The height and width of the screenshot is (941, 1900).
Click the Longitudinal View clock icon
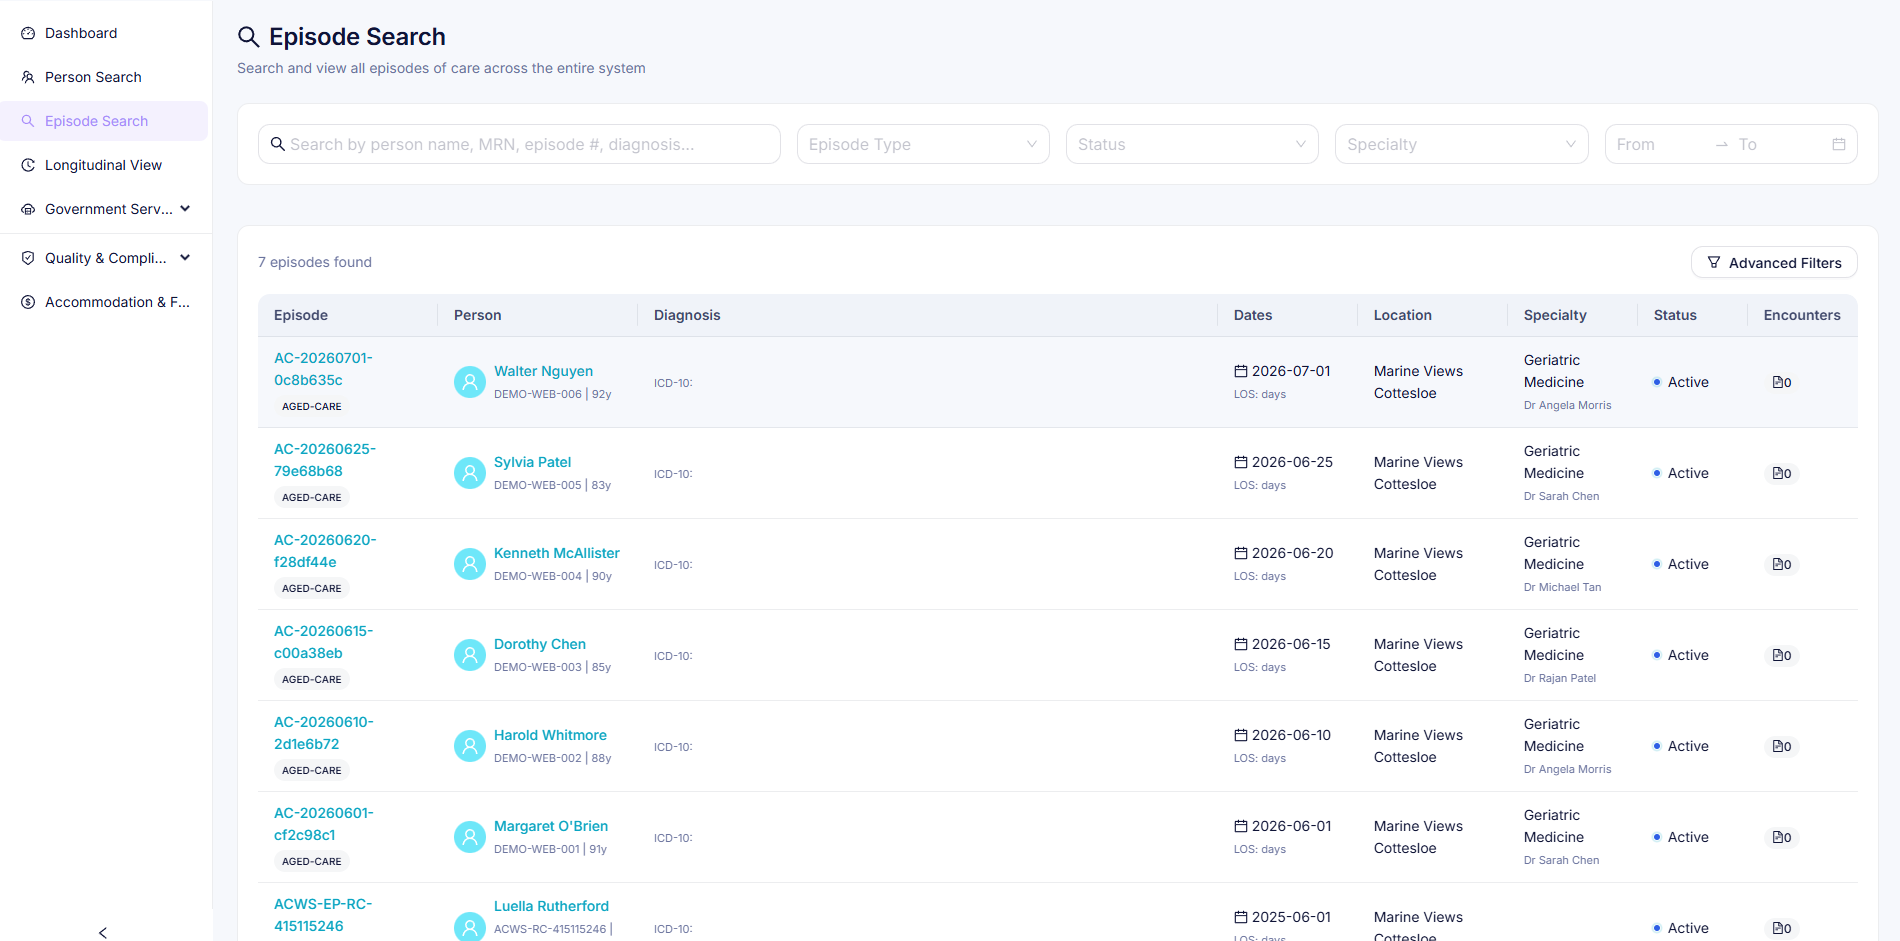28,165
